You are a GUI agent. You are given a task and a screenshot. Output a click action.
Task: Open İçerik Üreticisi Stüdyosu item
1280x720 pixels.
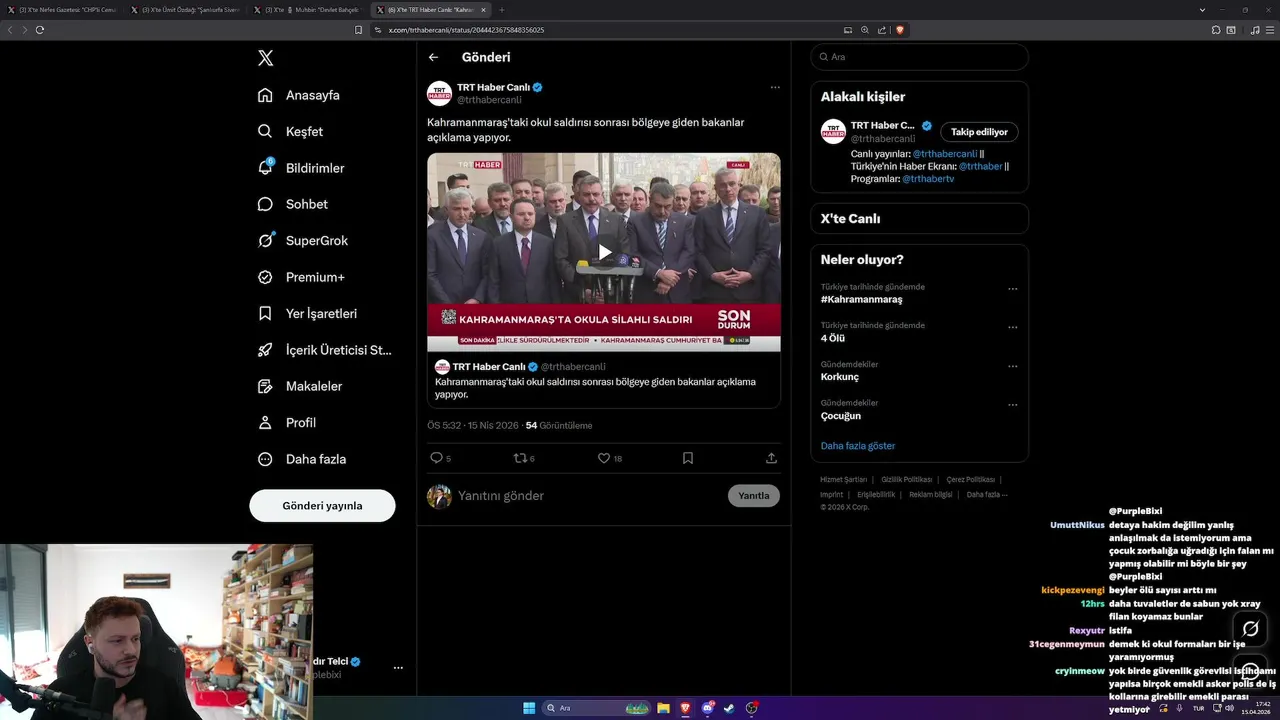(x=324, y=350)
